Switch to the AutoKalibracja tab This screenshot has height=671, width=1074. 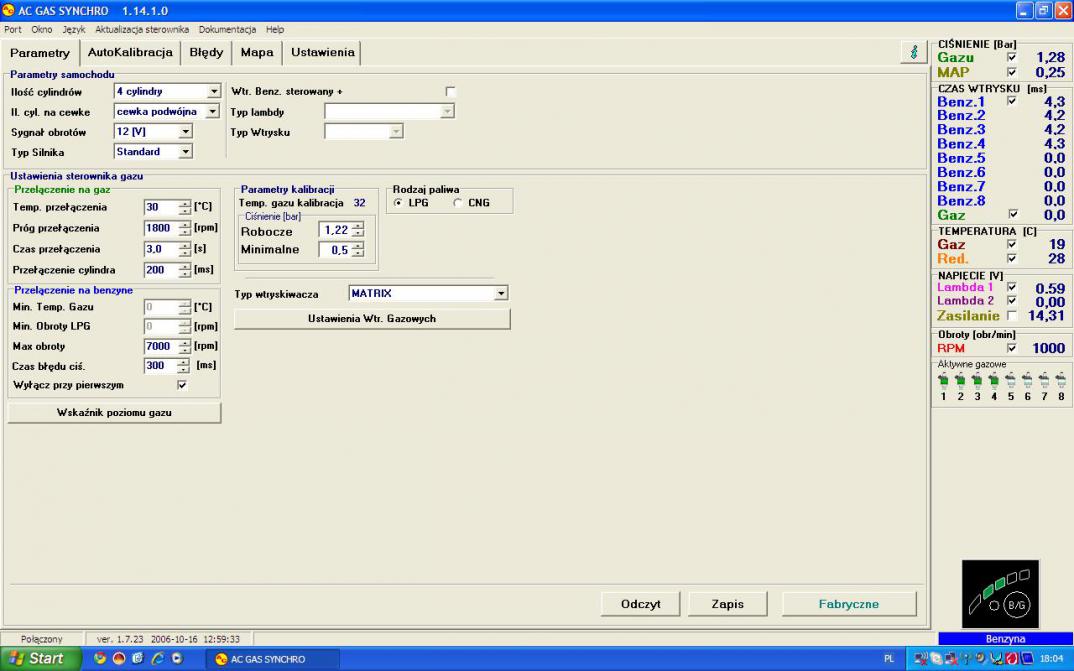[x=130, y=52]
